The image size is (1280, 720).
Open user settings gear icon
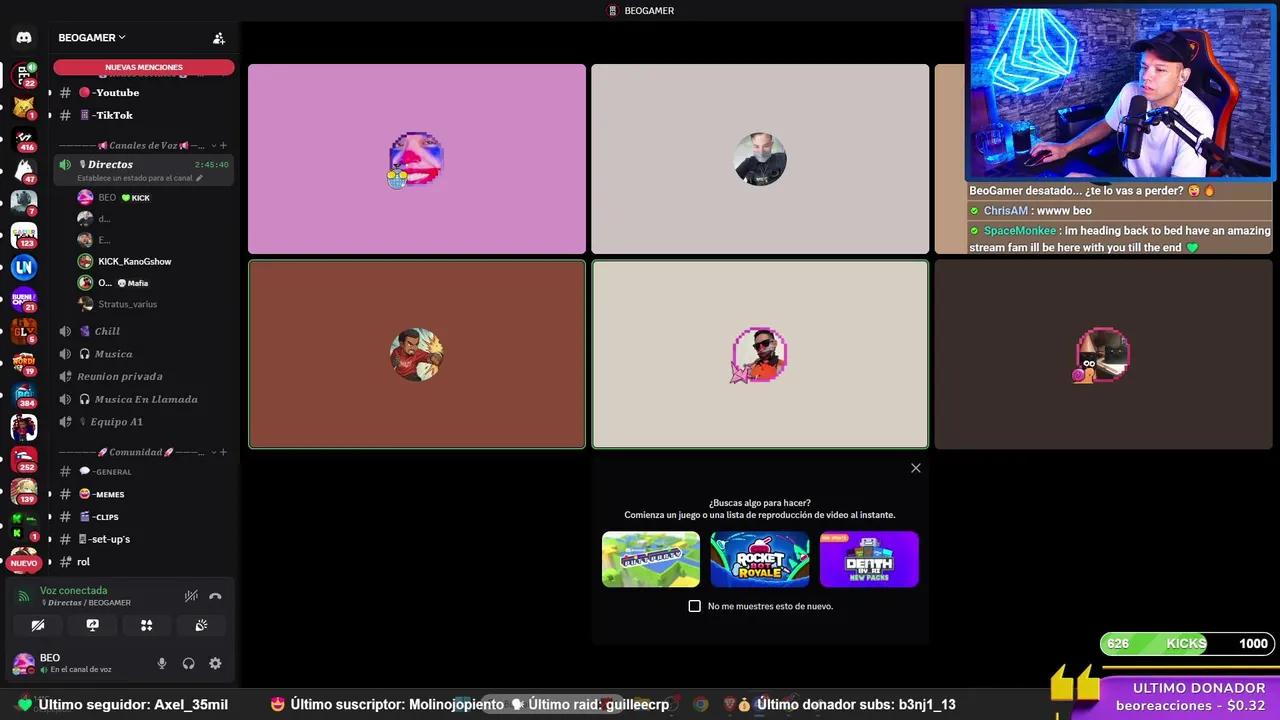coord(215,663)
